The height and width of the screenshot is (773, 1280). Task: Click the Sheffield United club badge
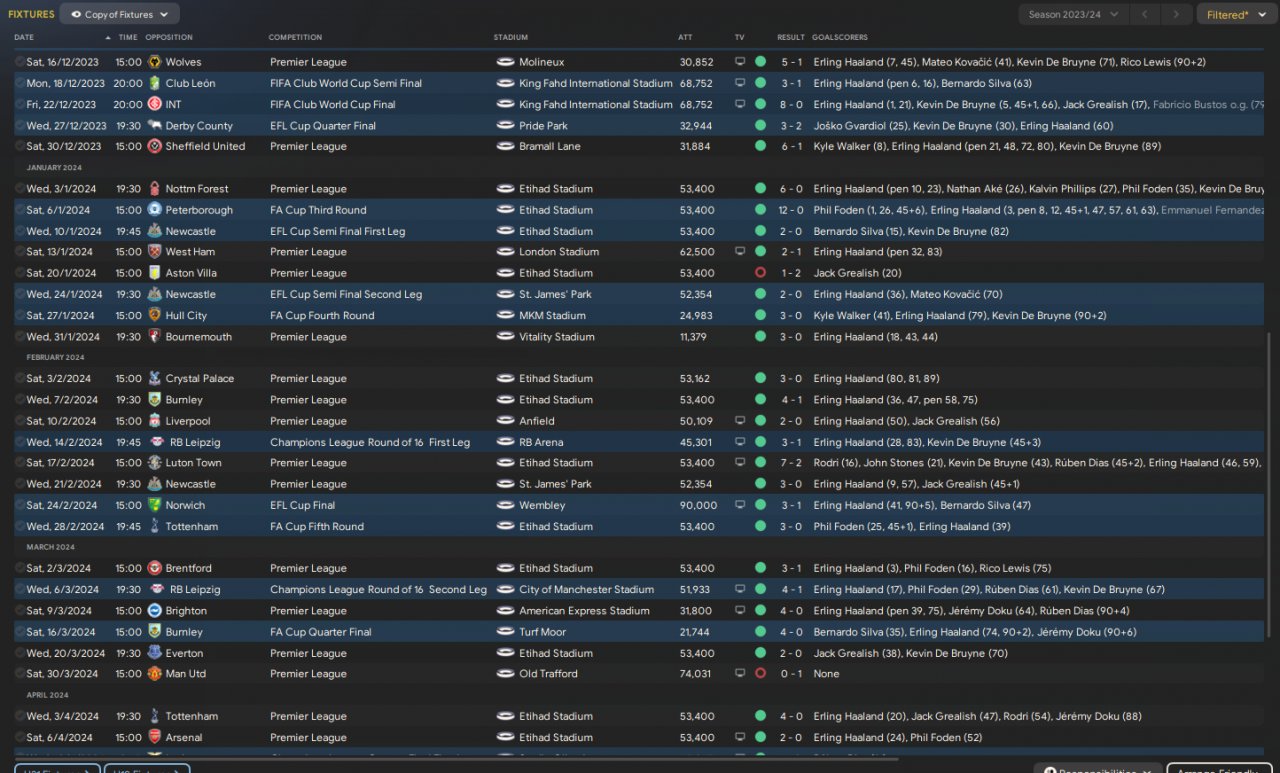pyautogui.click(x=155, y=146)
